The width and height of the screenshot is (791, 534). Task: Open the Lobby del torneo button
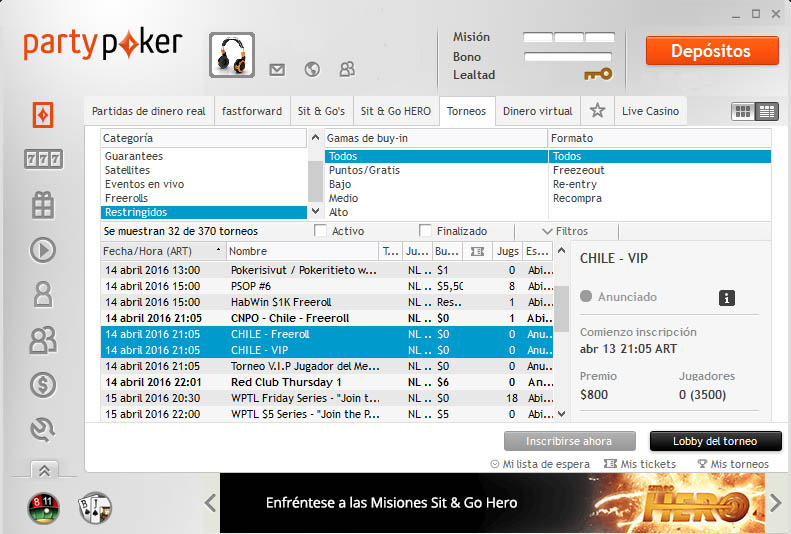coord(715,441)
